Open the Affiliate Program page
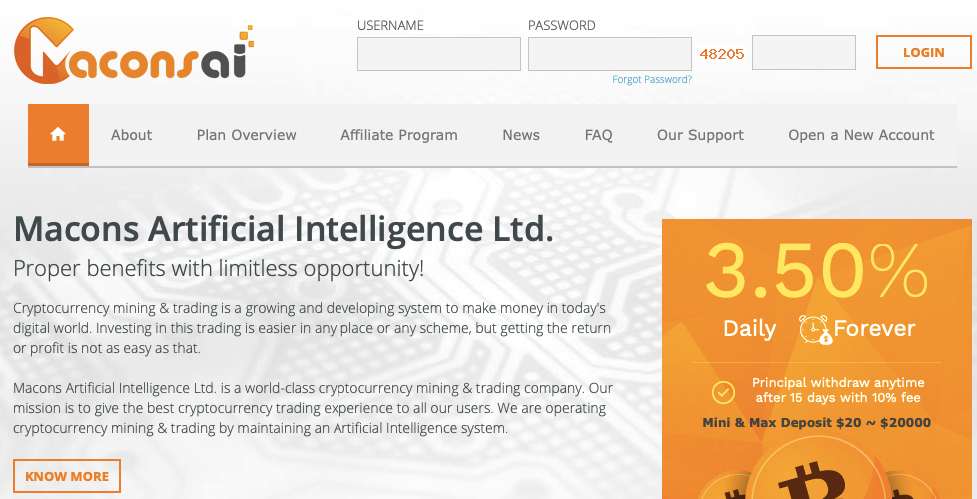The width and height of the screenshot is (977, 499). pyautogui.click(x=399, y=135)
